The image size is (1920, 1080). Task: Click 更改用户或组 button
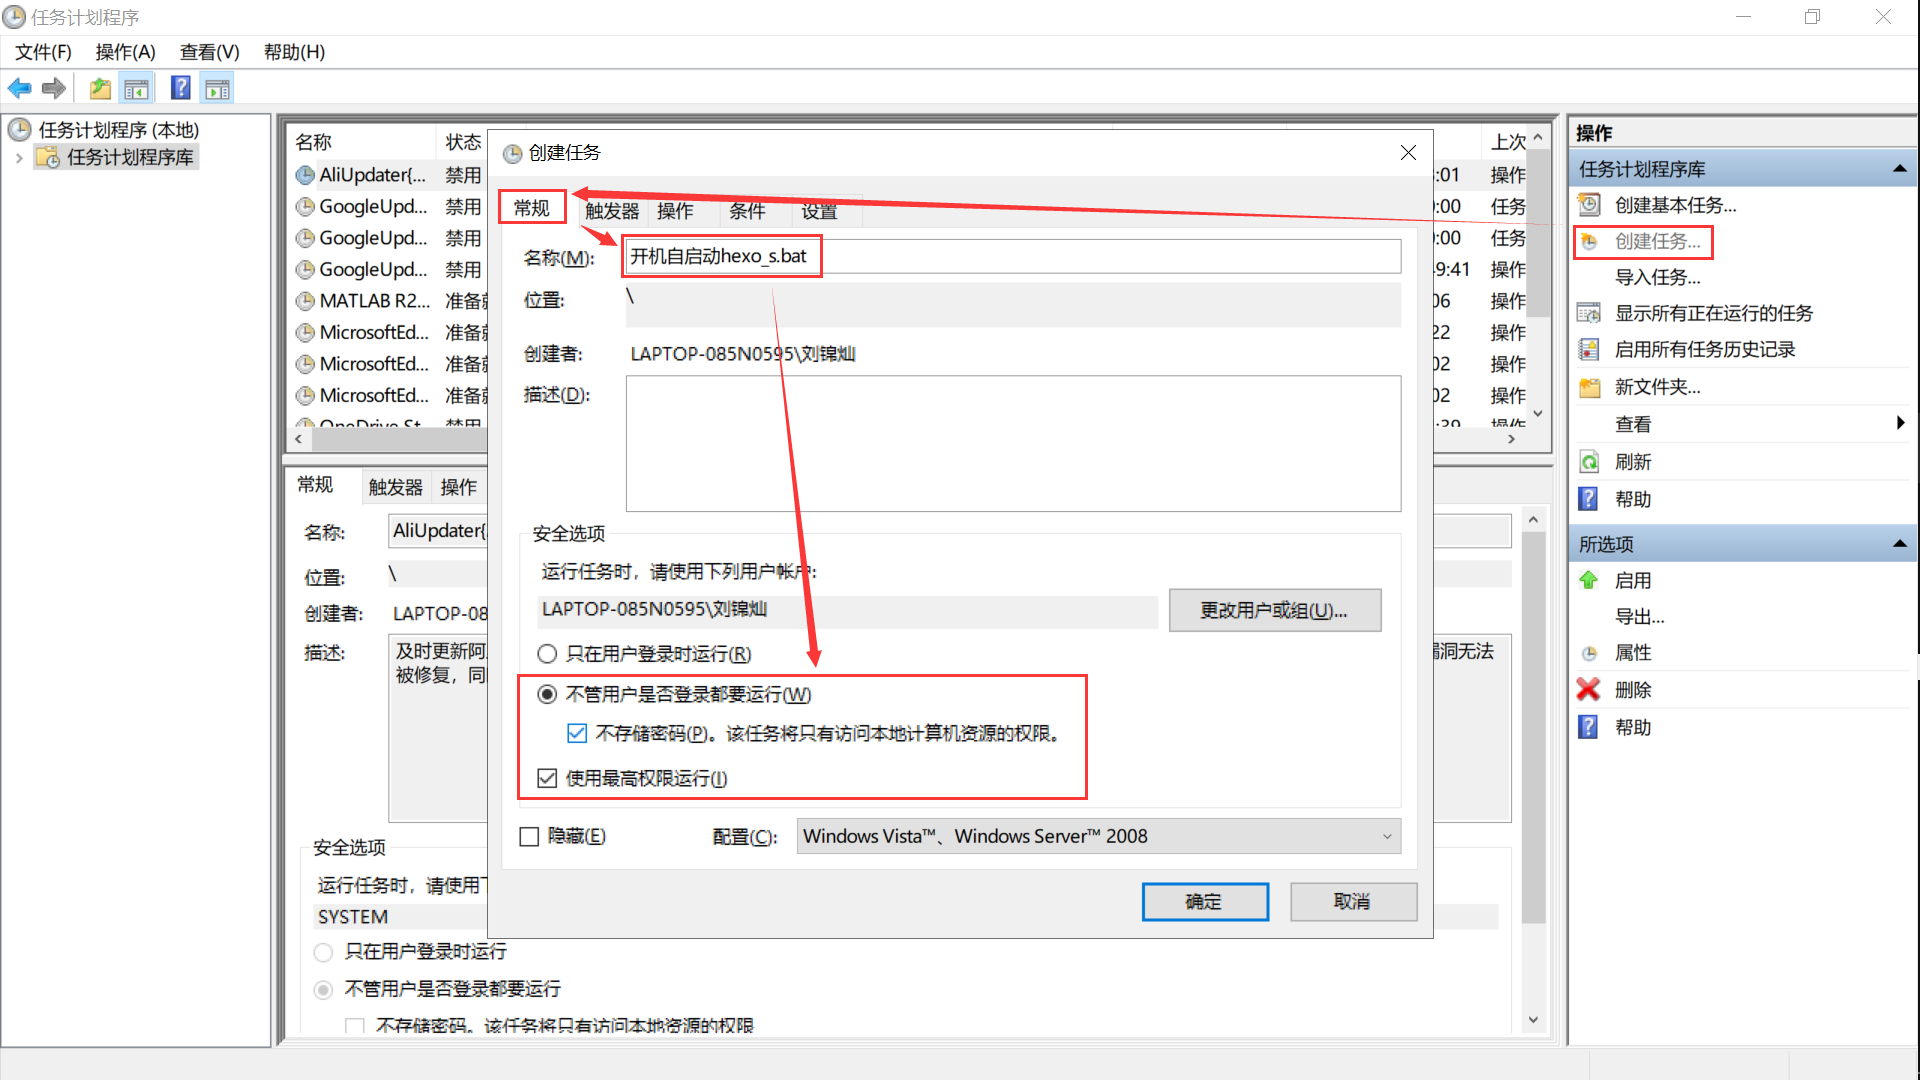[x=1274, y=610]
